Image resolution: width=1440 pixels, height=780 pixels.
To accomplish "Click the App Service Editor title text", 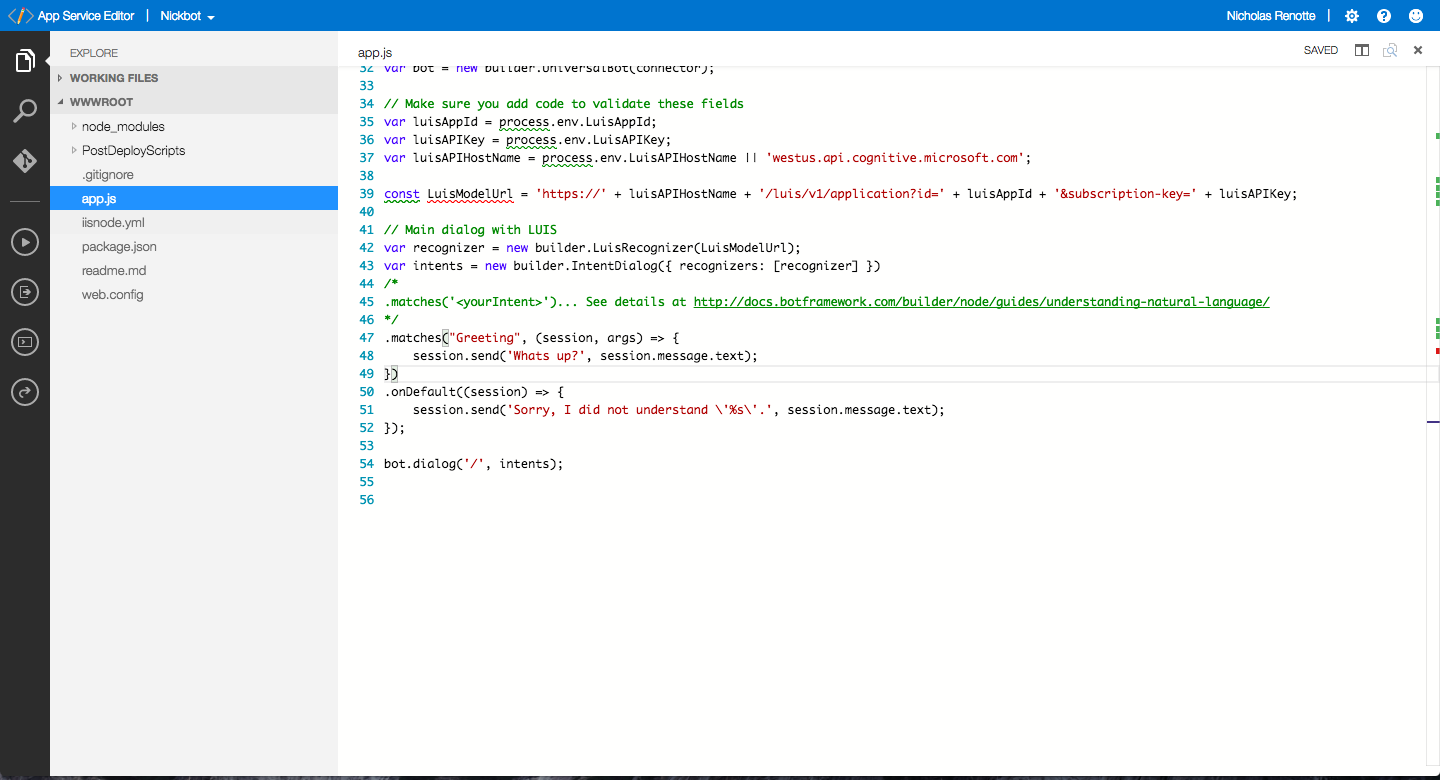I will (86, 16).
